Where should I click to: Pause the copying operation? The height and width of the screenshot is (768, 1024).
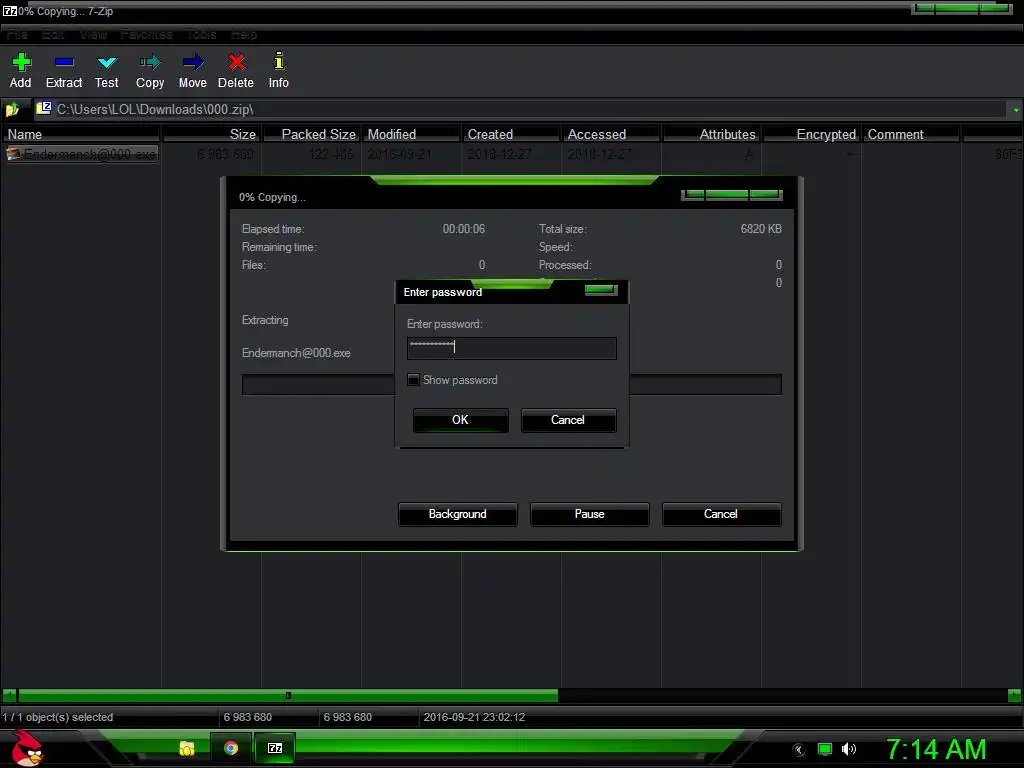589,514
